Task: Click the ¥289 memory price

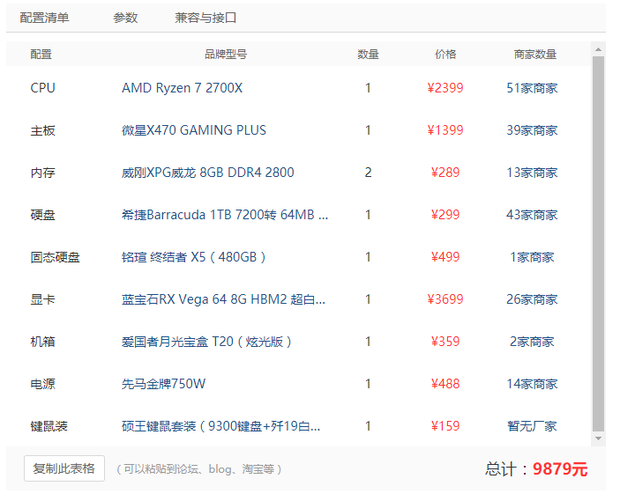Action: pos(445,172)
